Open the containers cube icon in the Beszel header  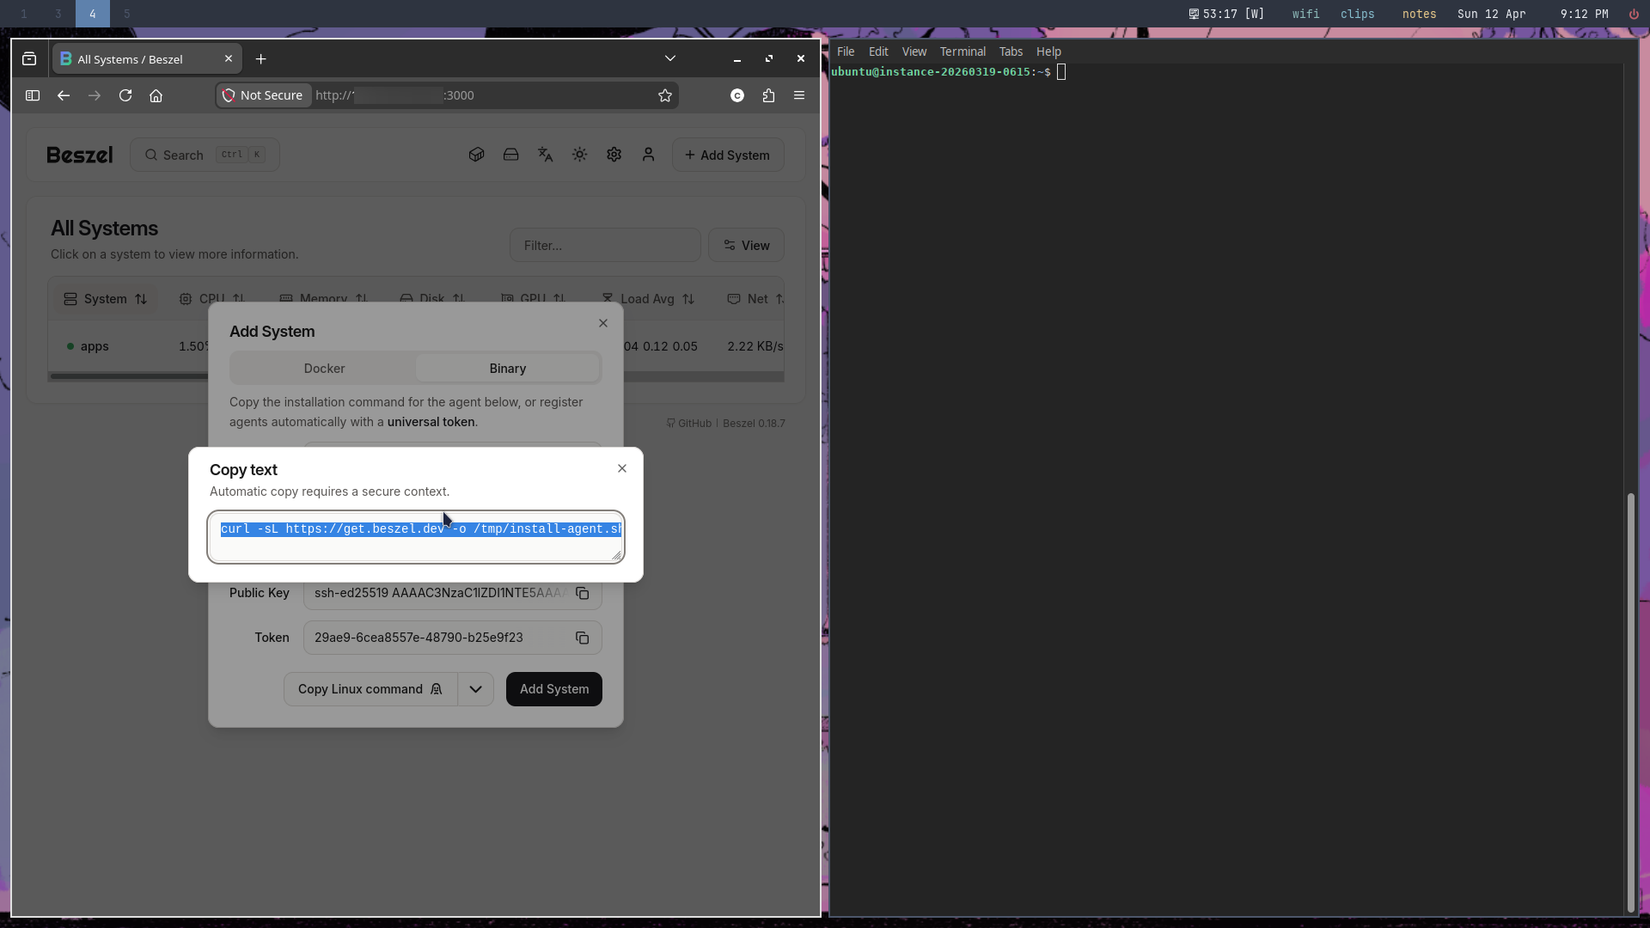pos(477,155)
